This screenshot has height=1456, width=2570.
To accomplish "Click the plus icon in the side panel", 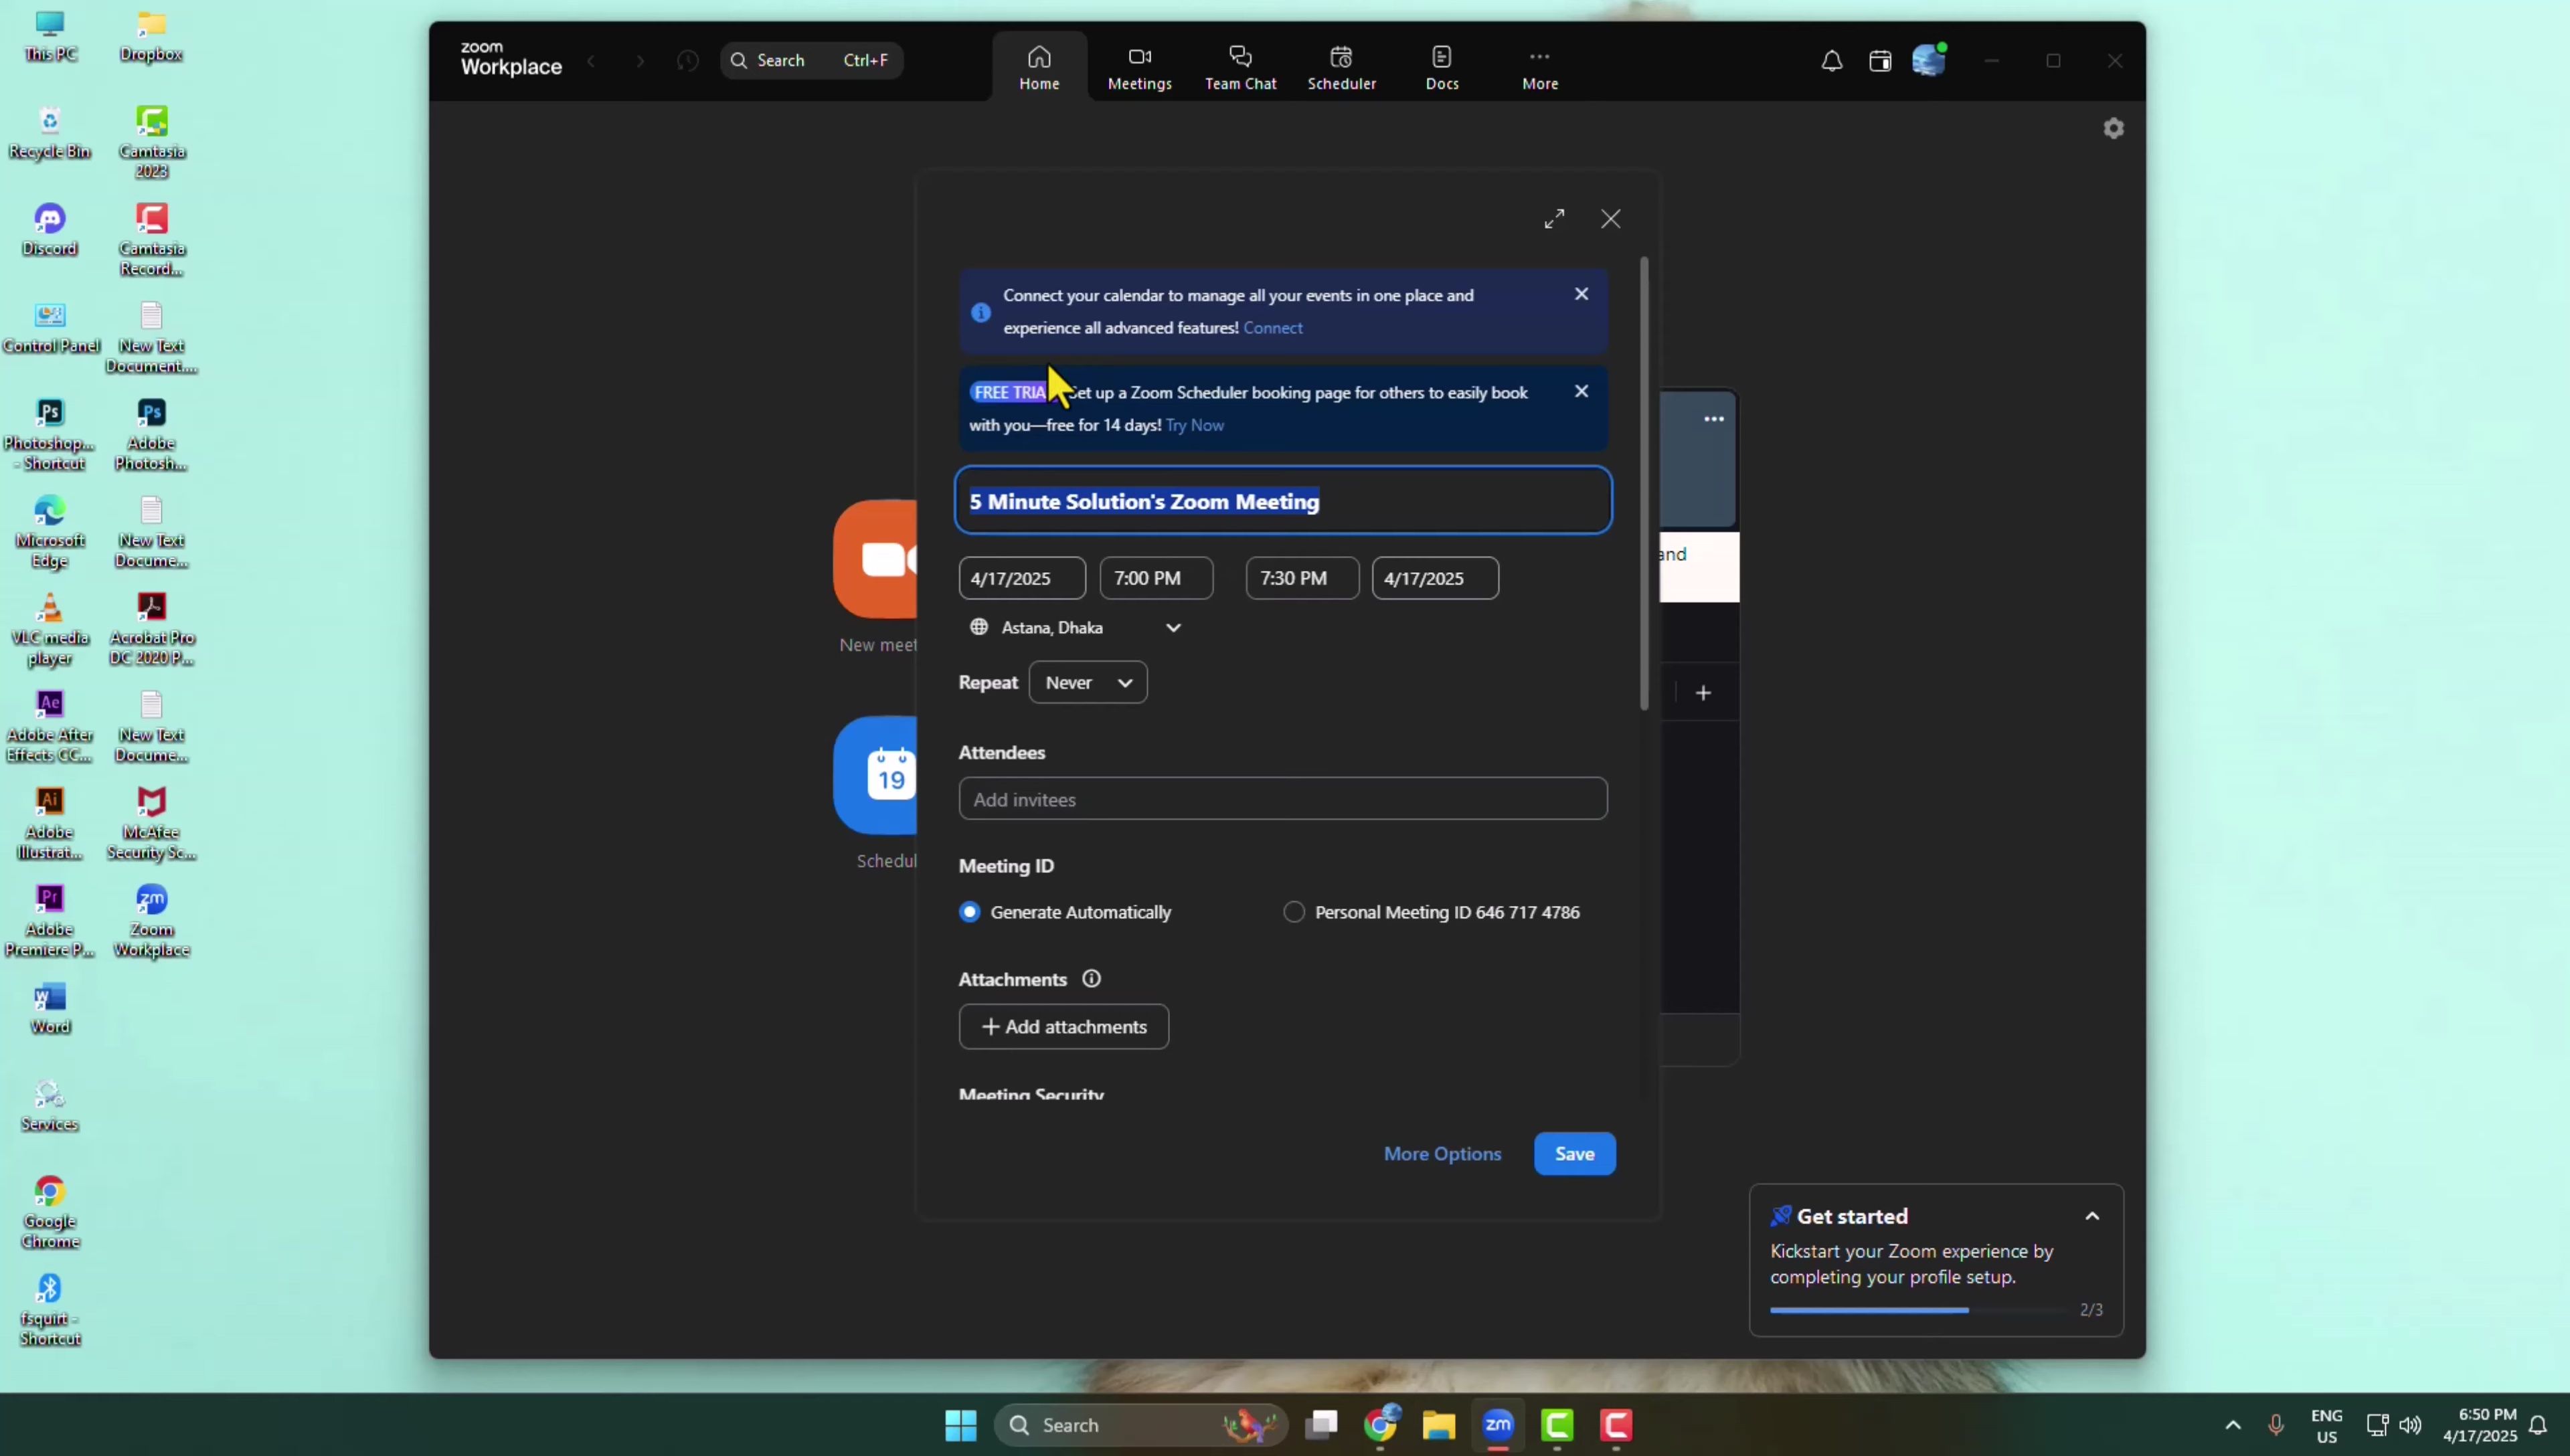I will click(x=1702, y=692).
